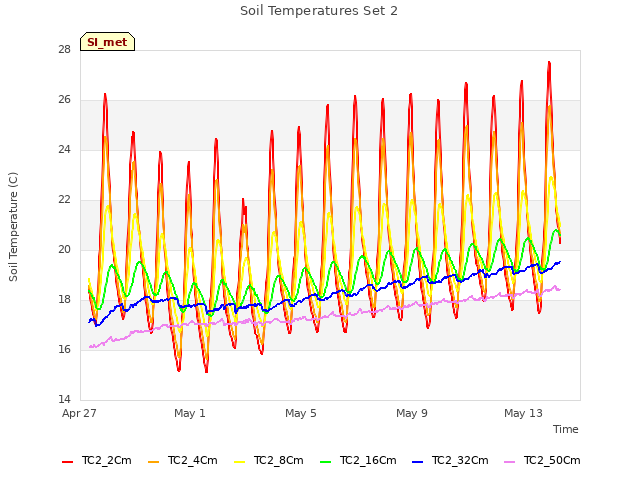Click the Apr 27 x-axis tick label
Image resolution: width=640 pixels, height=480 pixels.
(79, 413)
